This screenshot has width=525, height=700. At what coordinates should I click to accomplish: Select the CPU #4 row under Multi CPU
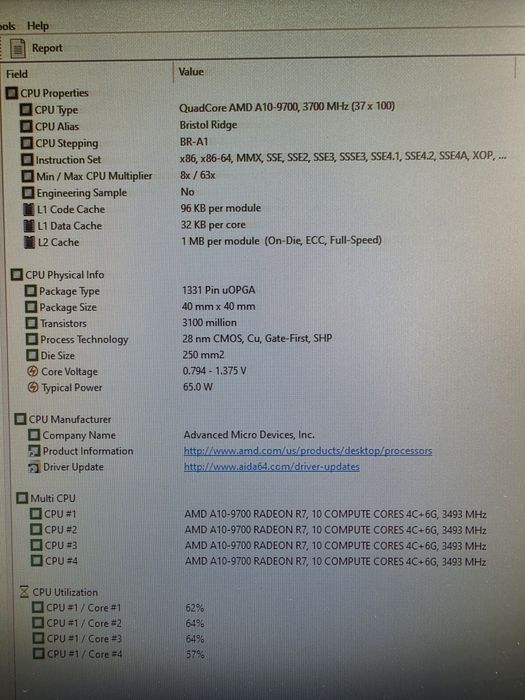click(259, 561)
